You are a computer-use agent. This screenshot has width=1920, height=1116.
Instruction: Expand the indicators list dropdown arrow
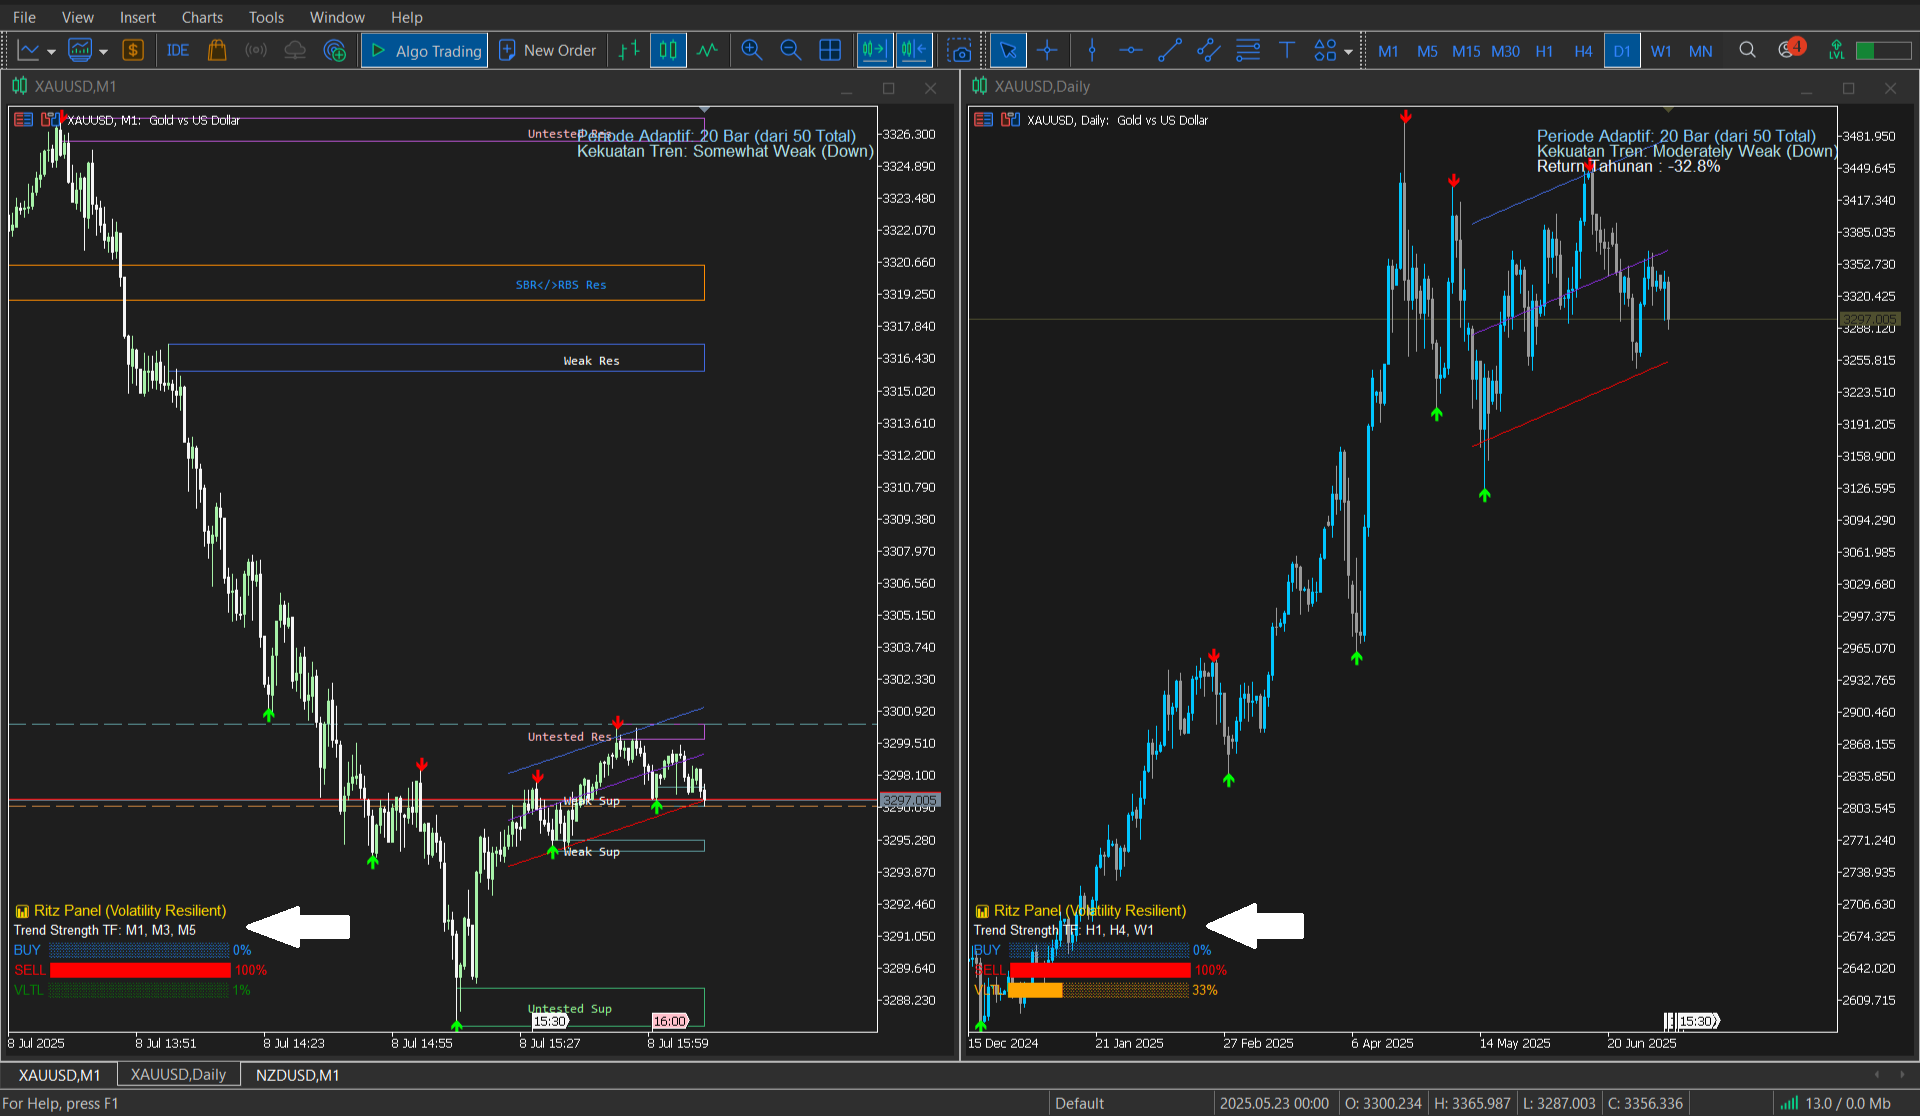pos(103,51)
